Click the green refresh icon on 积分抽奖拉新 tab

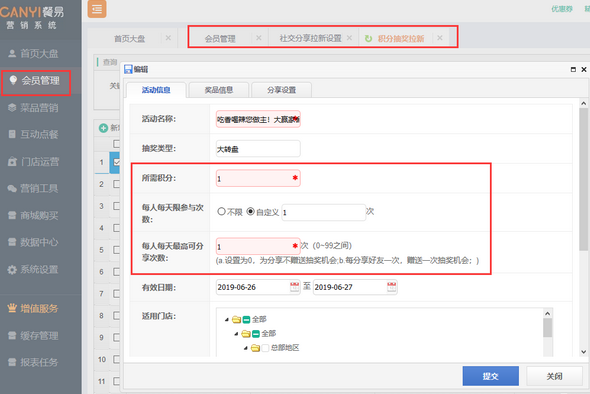(x=368, y=38)
